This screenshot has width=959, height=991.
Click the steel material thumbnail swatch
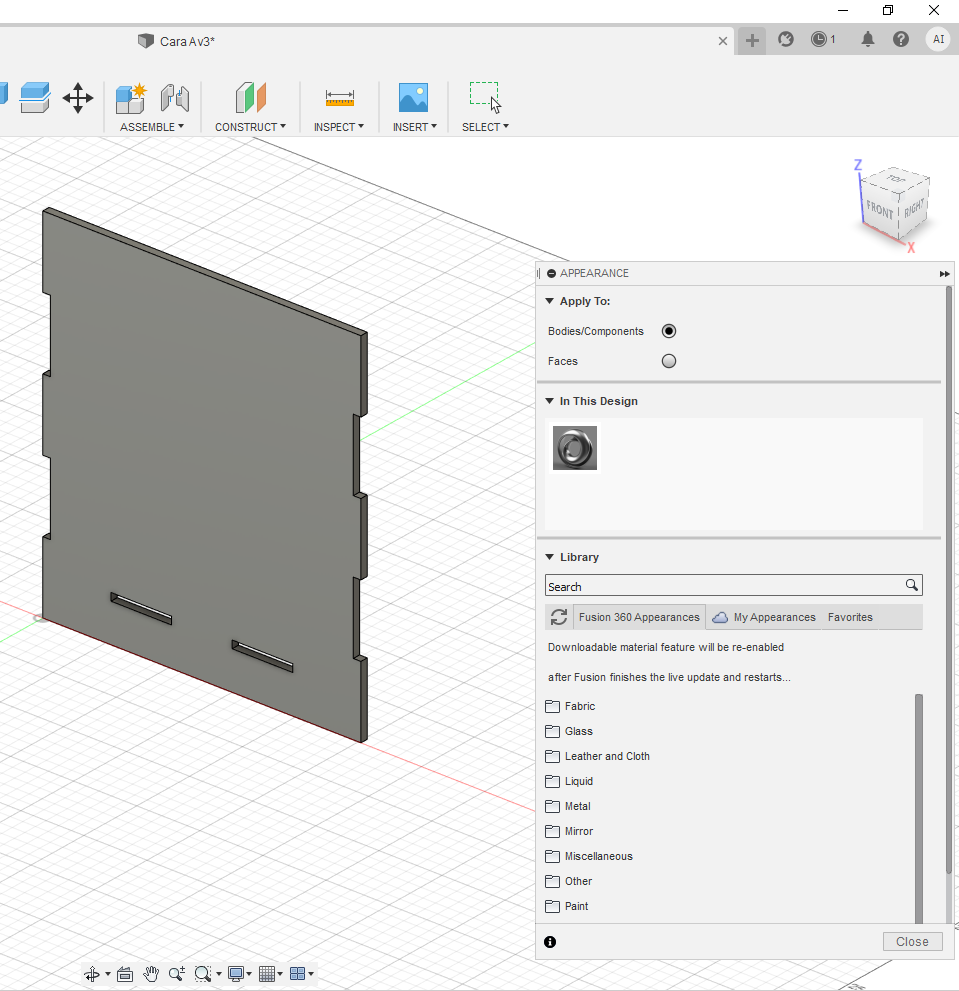click(x=575, y=448)
